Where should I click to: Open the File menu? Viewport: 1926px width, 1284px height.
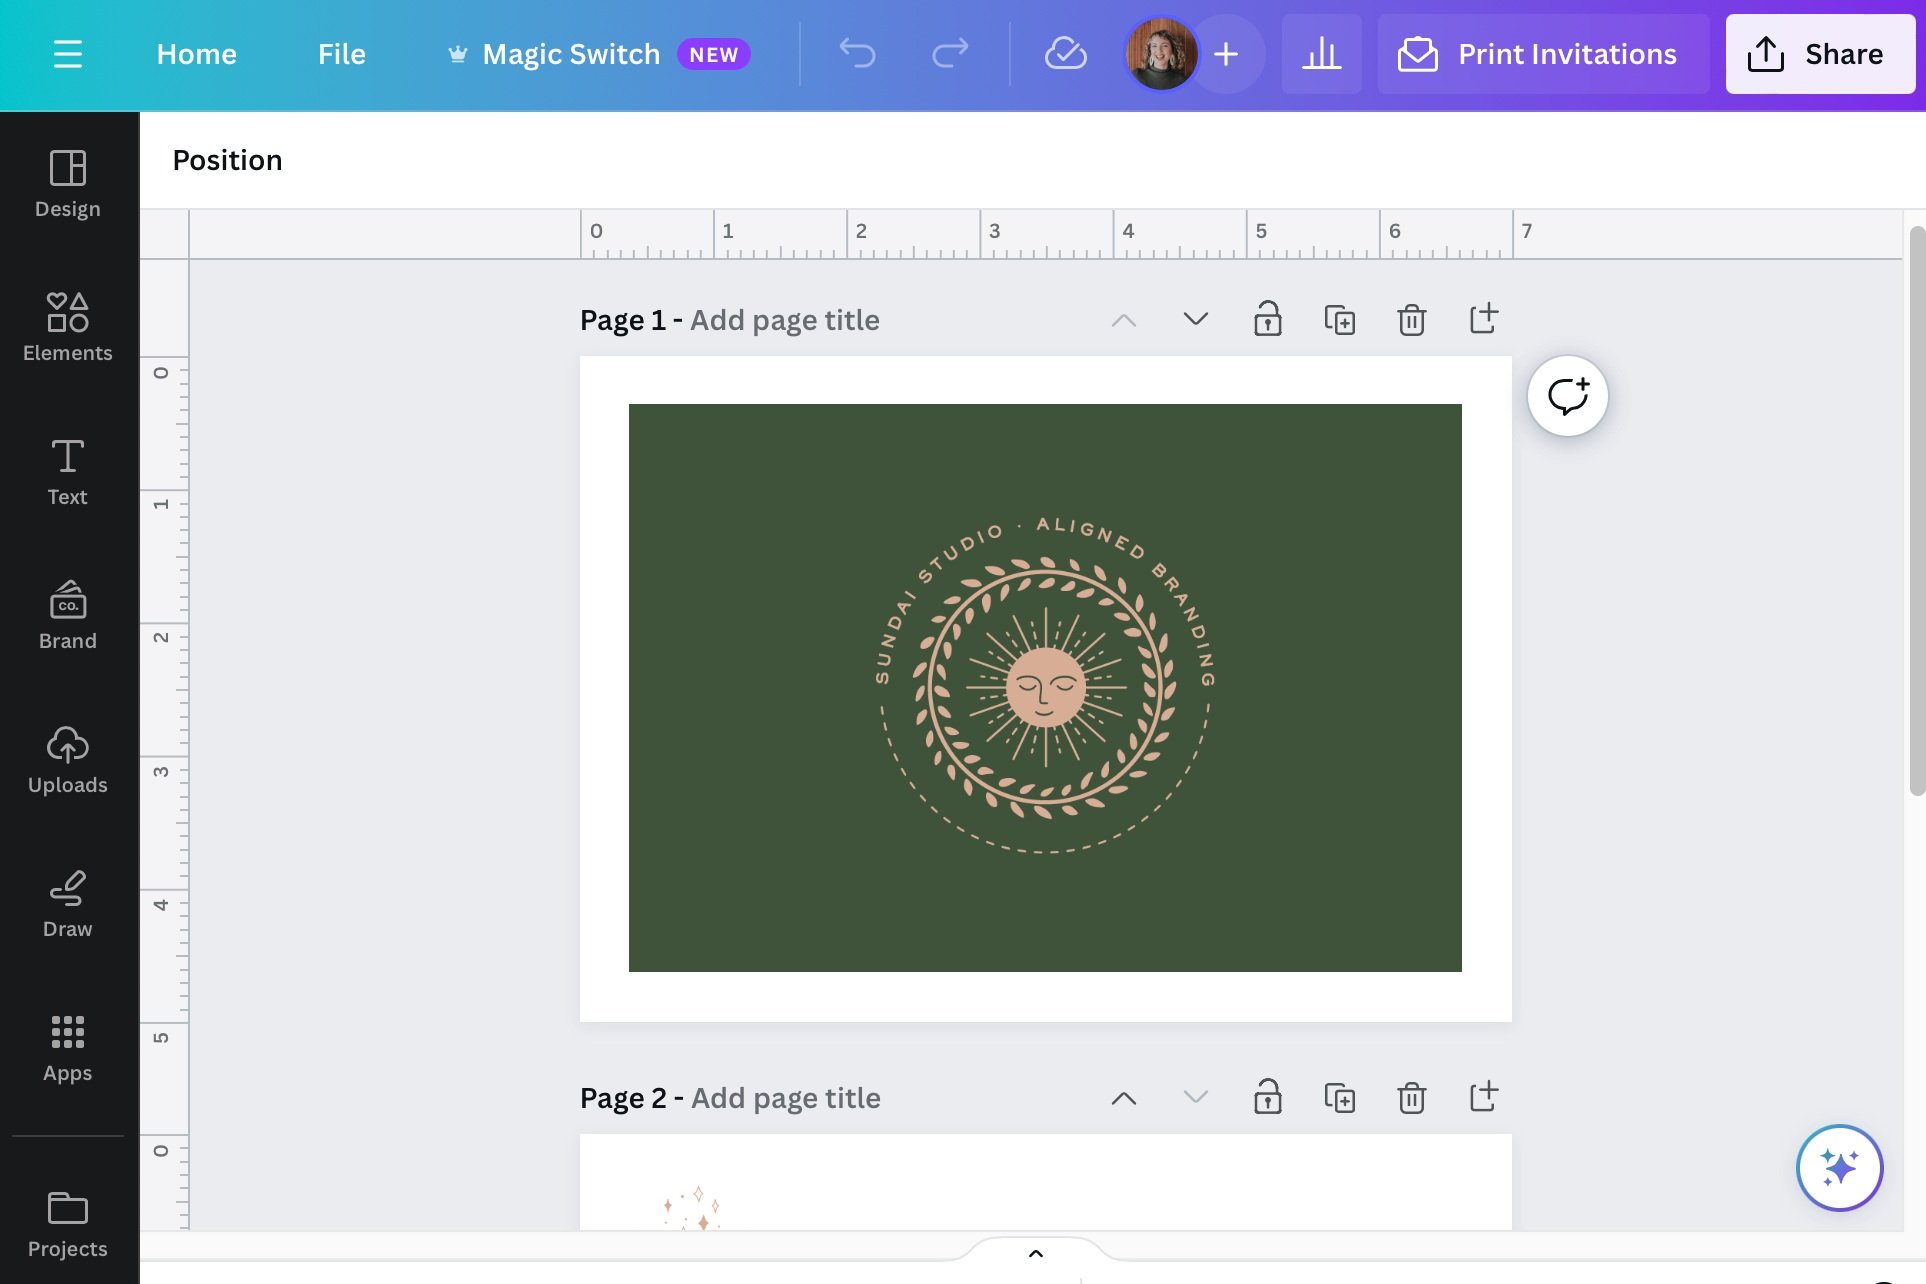click(341, 54)
